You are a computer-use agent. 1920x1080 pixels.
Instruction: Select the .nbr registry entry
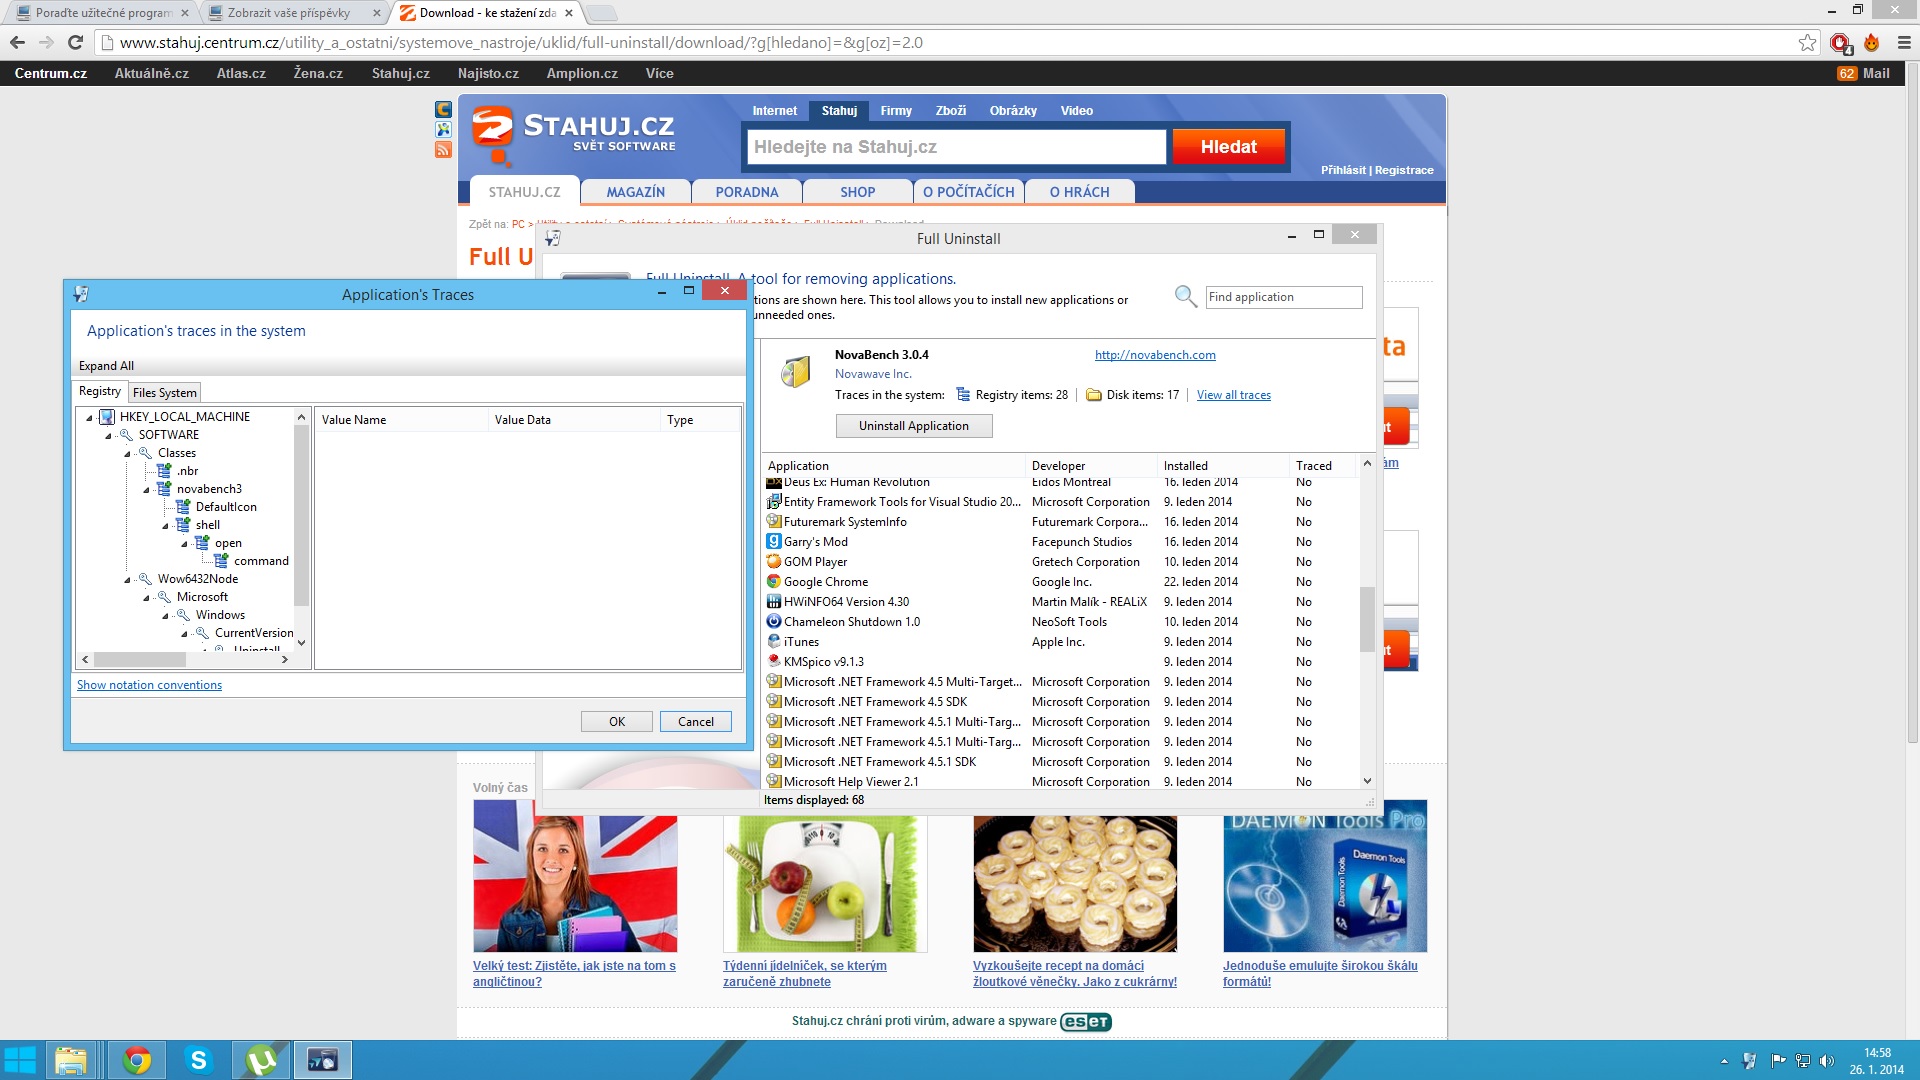point(187,471)
